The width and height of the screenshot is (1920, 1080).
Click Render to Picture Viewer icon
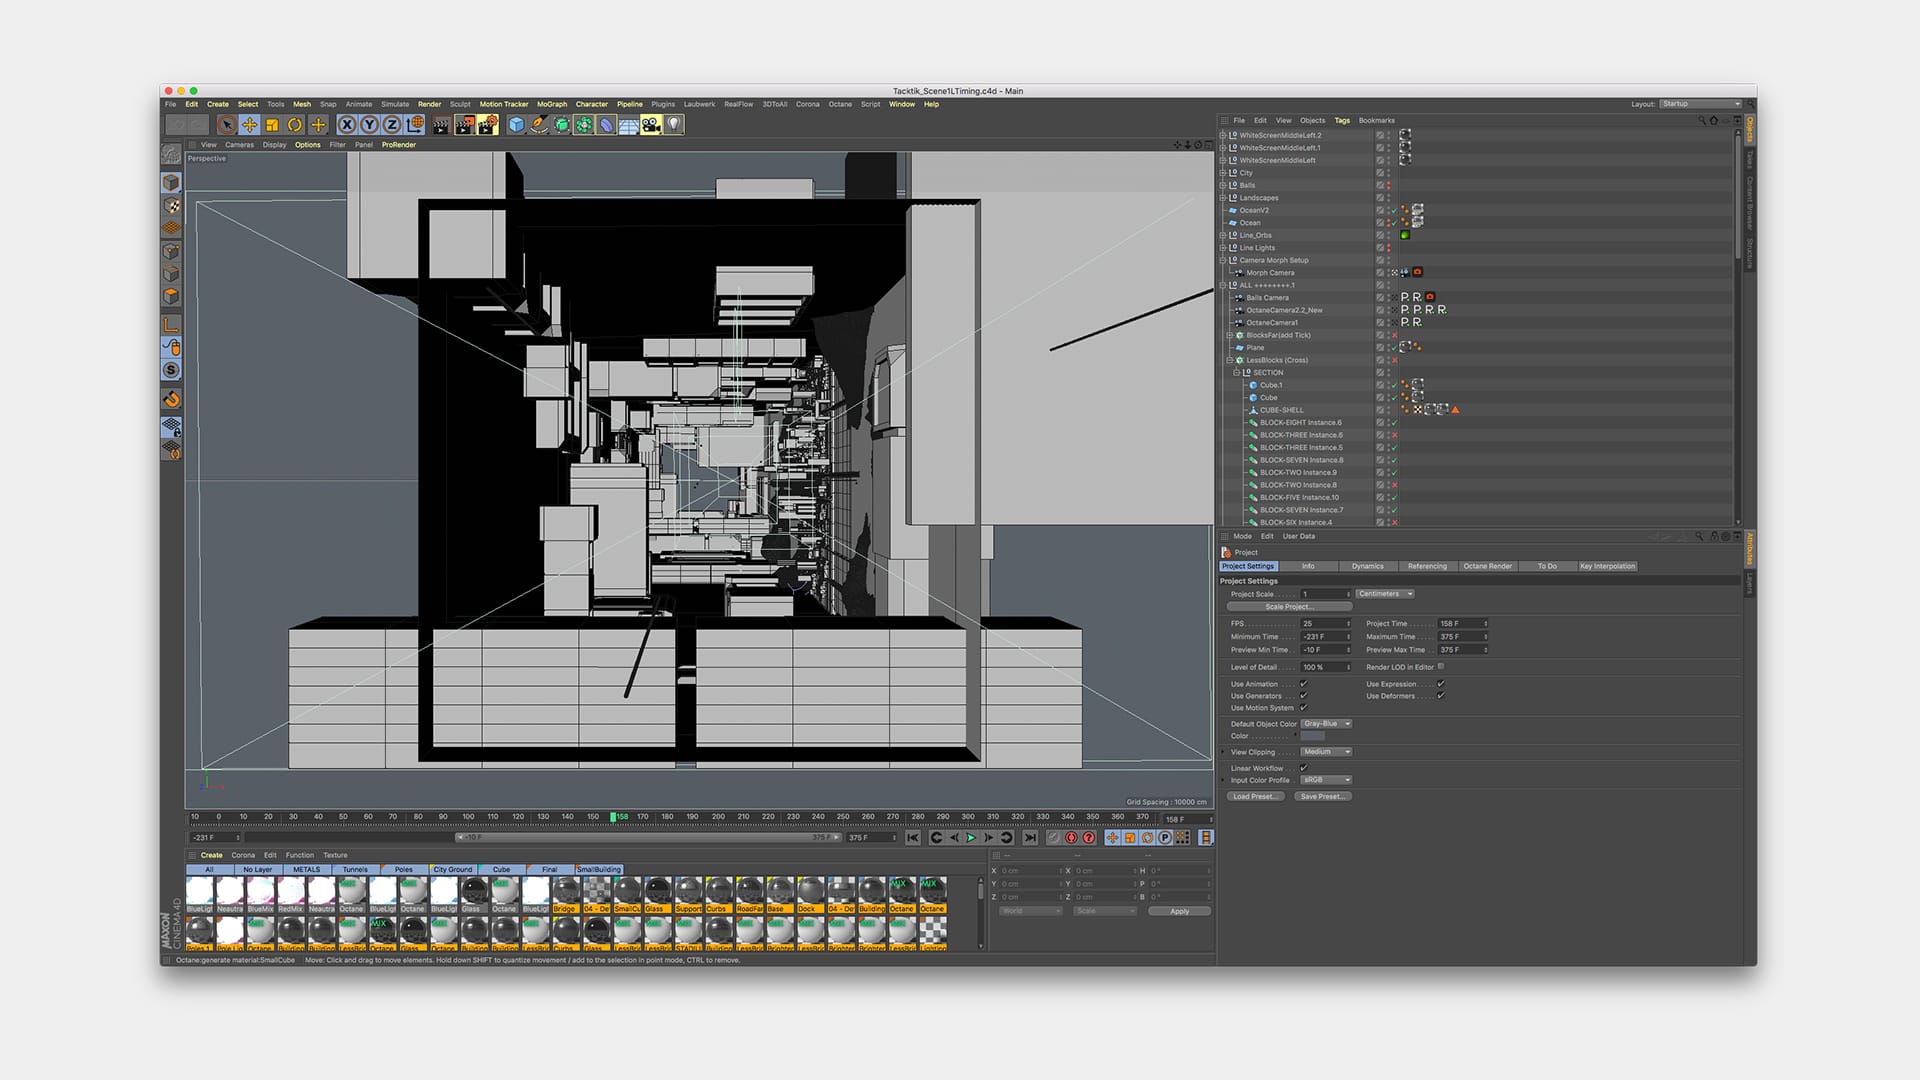(464, 125)
